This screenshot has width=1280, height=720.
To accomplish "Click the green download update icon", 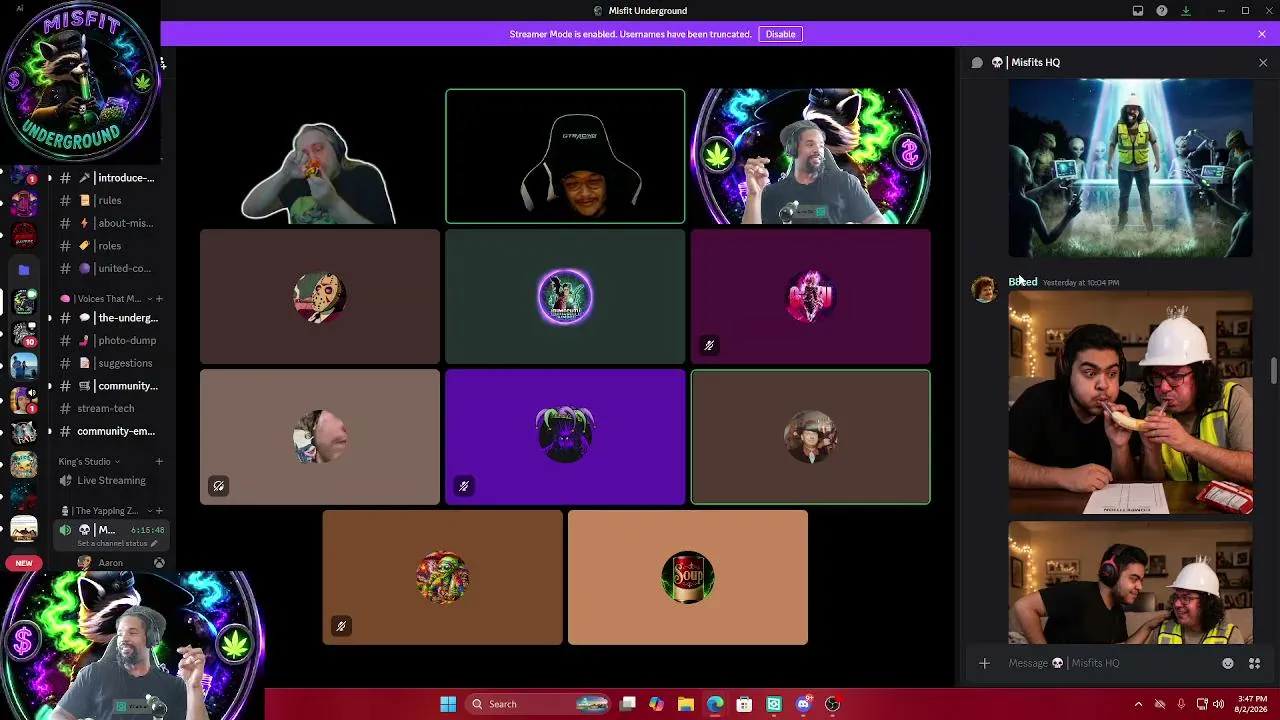I will click(x=1186, y=11).
